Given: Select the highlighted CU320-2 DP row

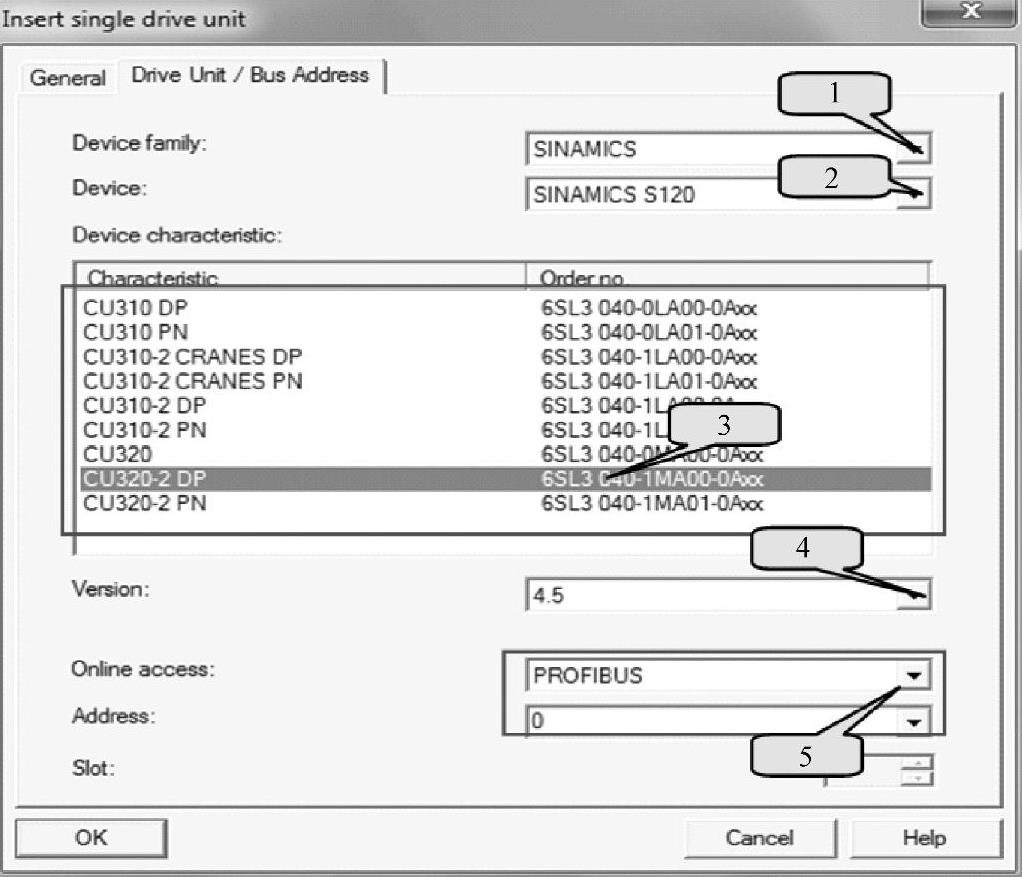Looking at the screenshot, I should [x=505, y=479].
